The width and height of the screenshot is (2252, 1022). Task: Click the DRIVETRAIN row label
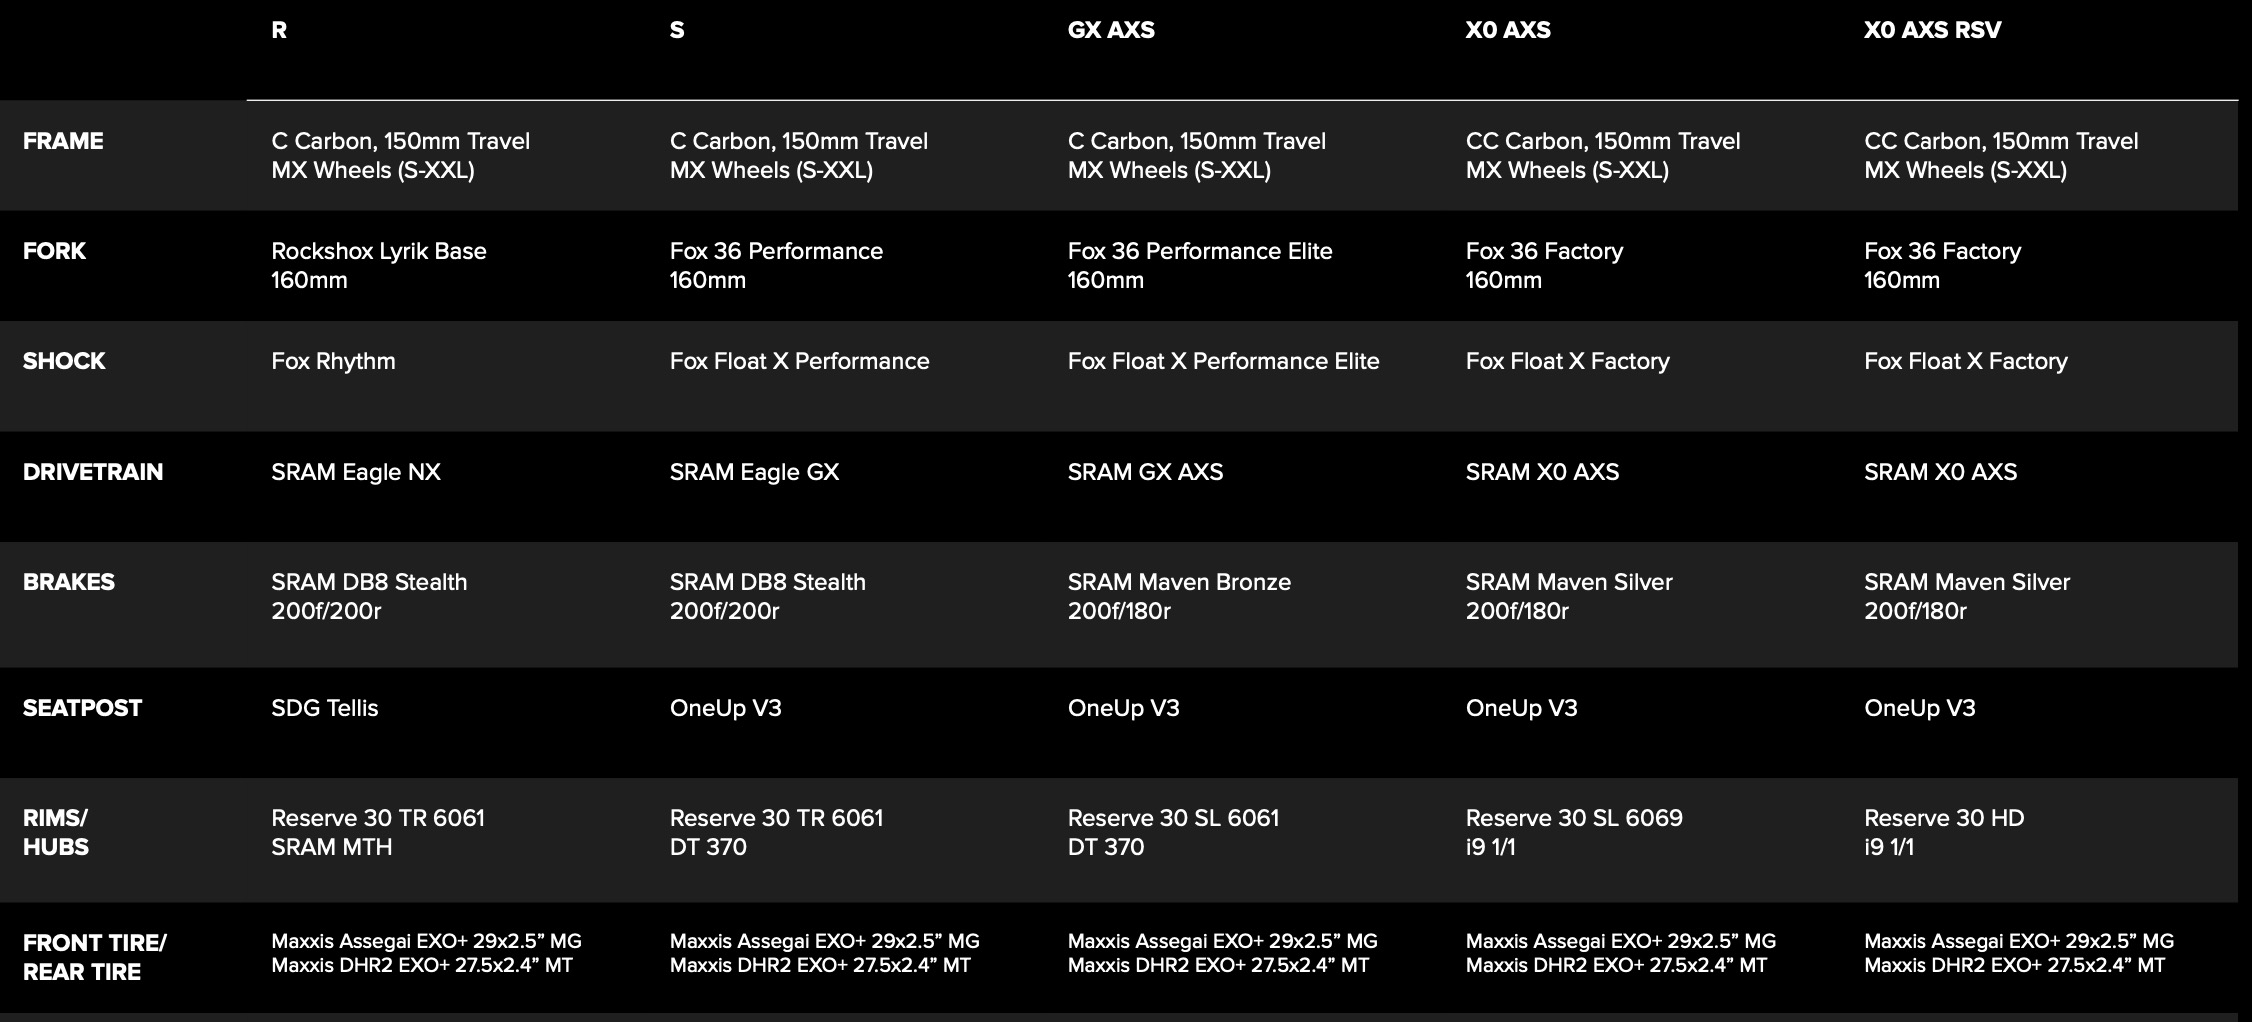click(93, 472)
